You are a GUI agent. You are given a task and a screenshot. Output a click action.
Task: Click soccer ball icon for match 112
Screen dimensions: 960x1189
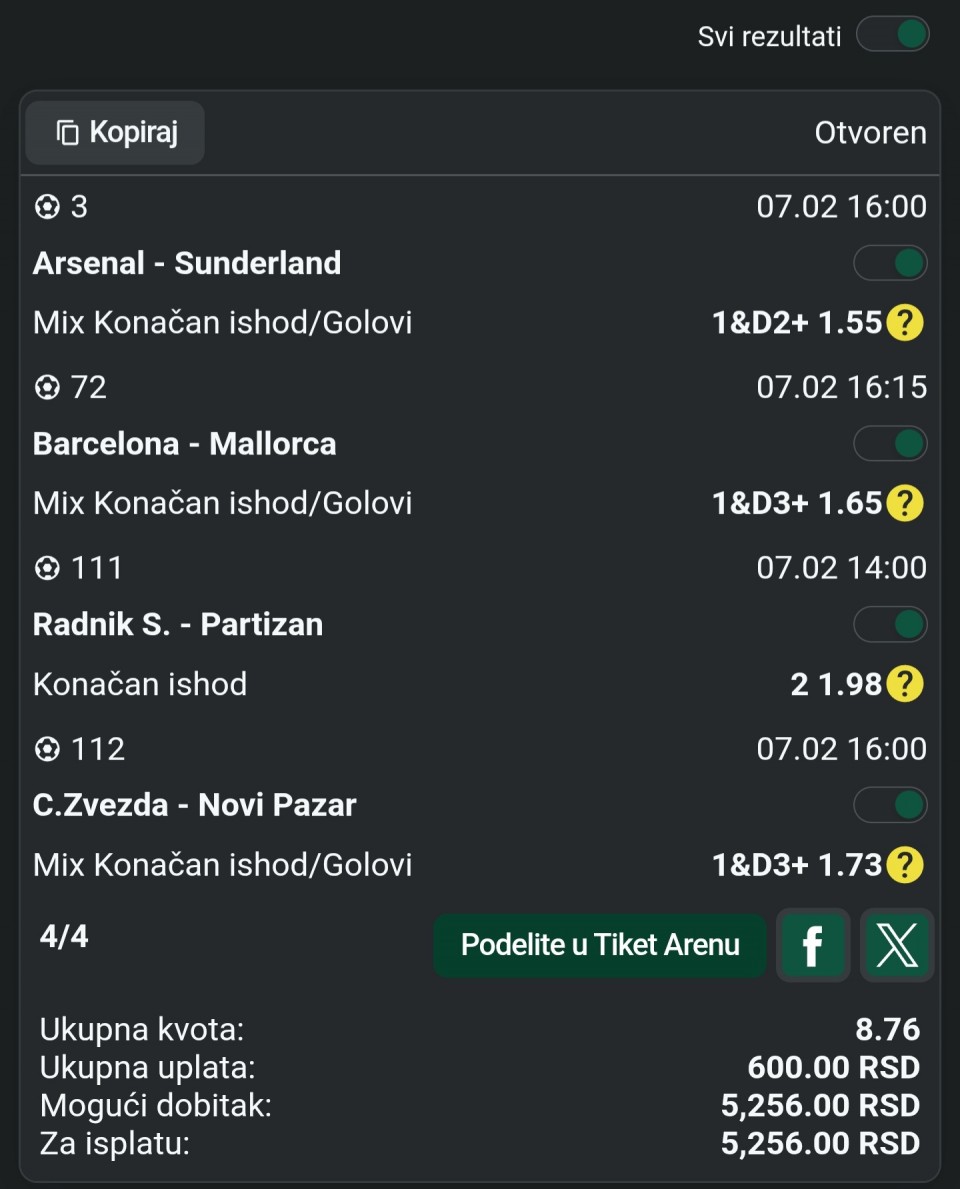(x=47, y=749)
